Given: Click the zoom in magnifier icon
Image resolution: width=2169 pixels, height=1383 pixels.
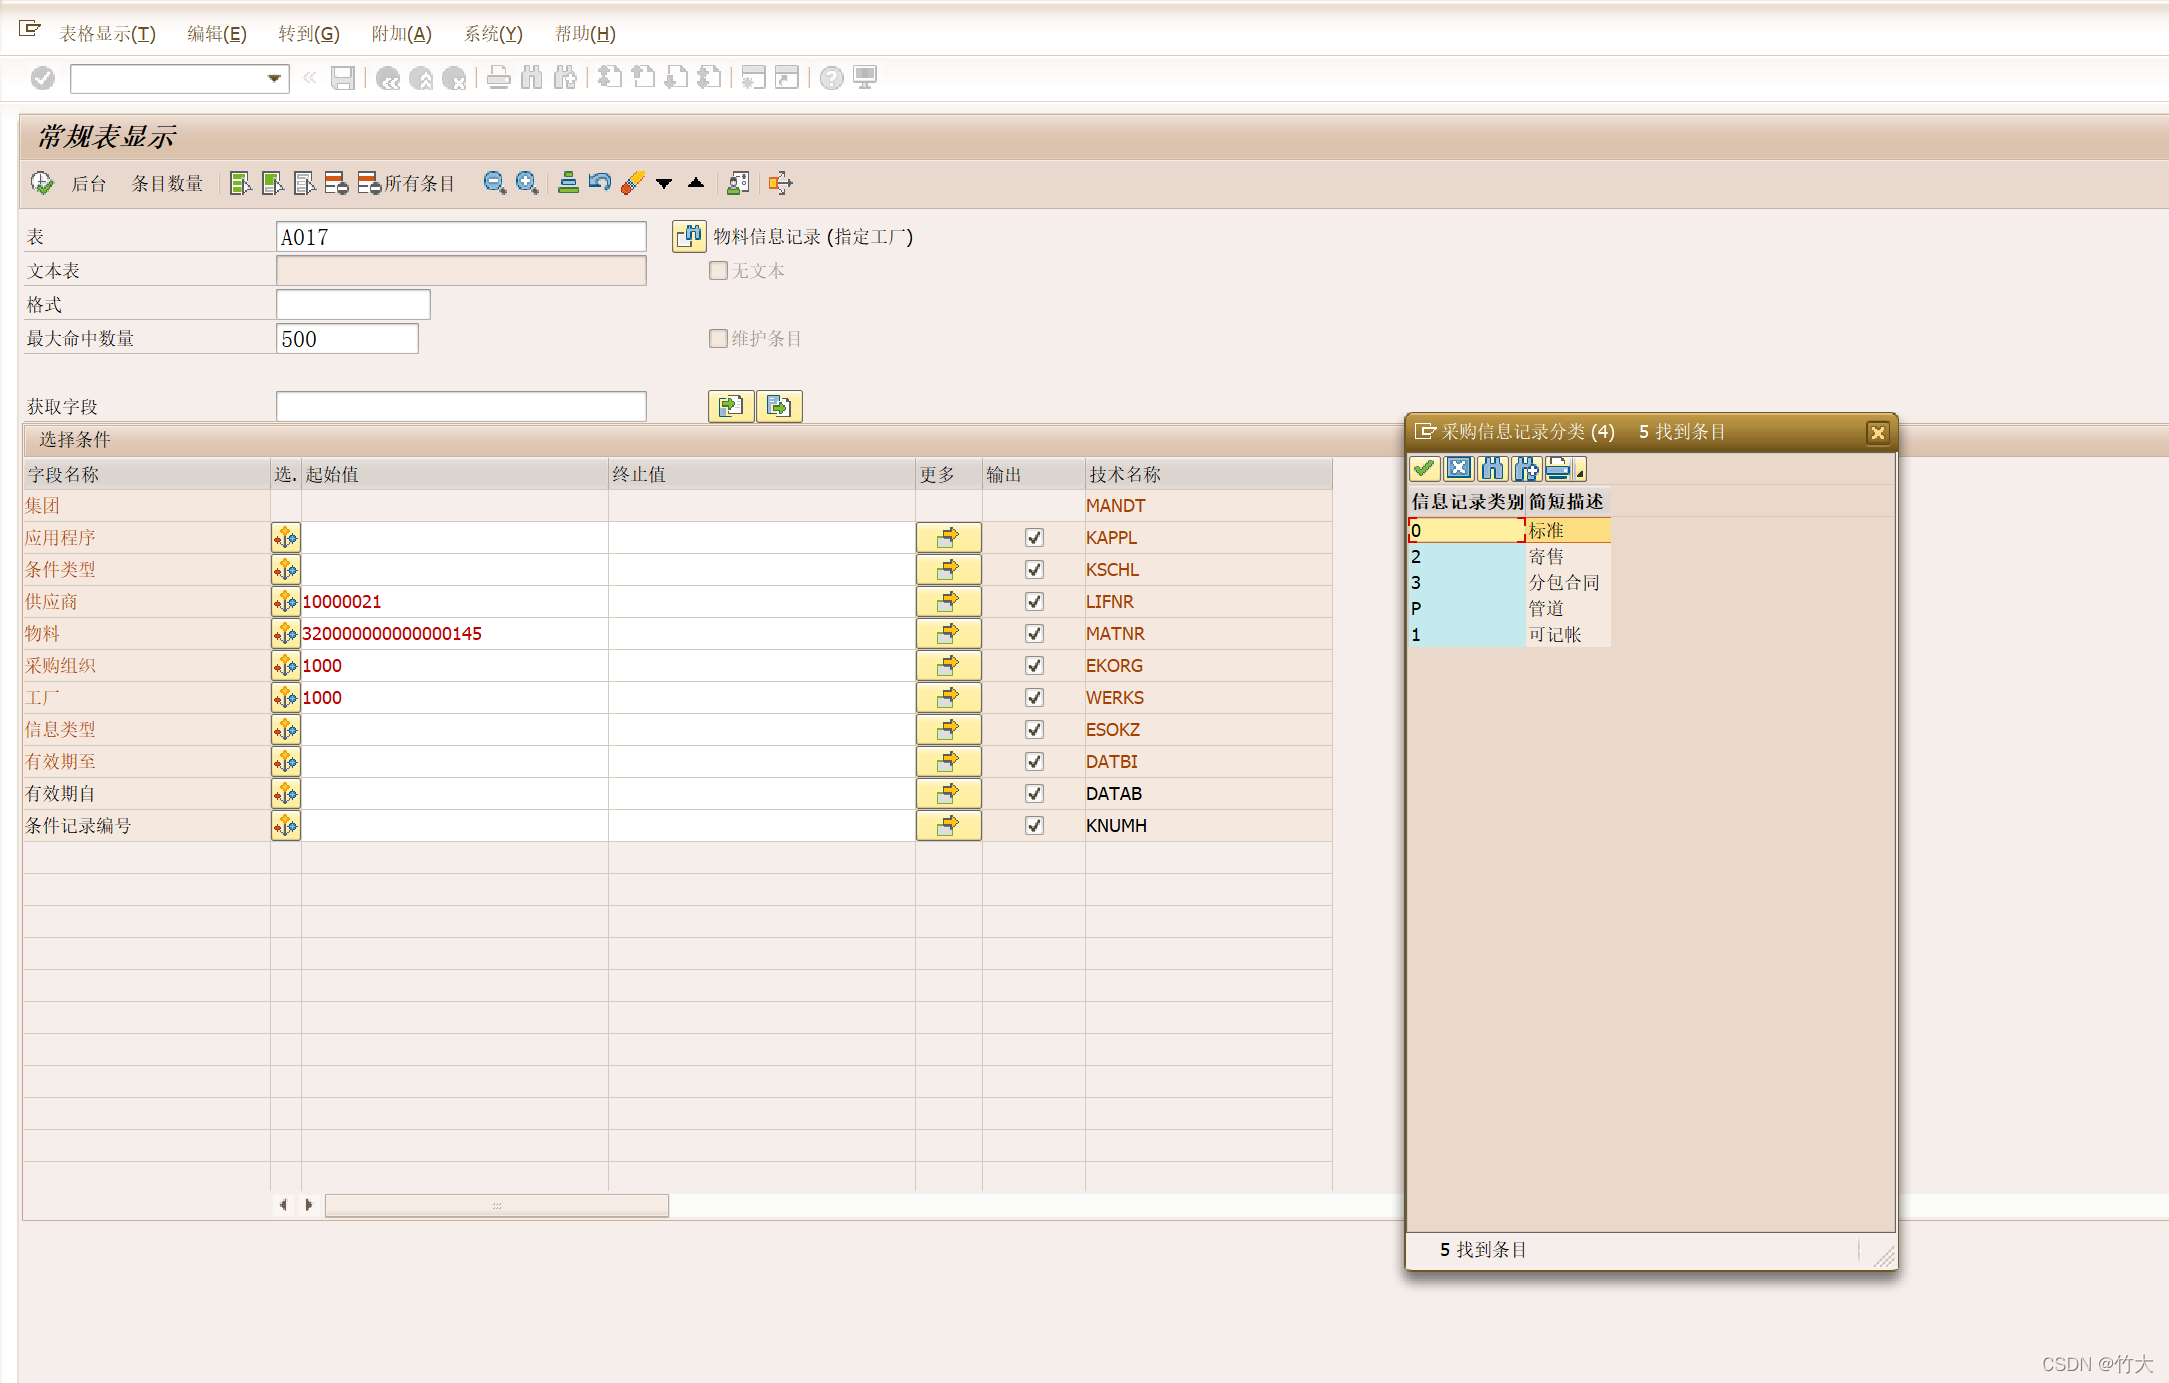Looking at the screenshot, I should (x=527, y=183).
